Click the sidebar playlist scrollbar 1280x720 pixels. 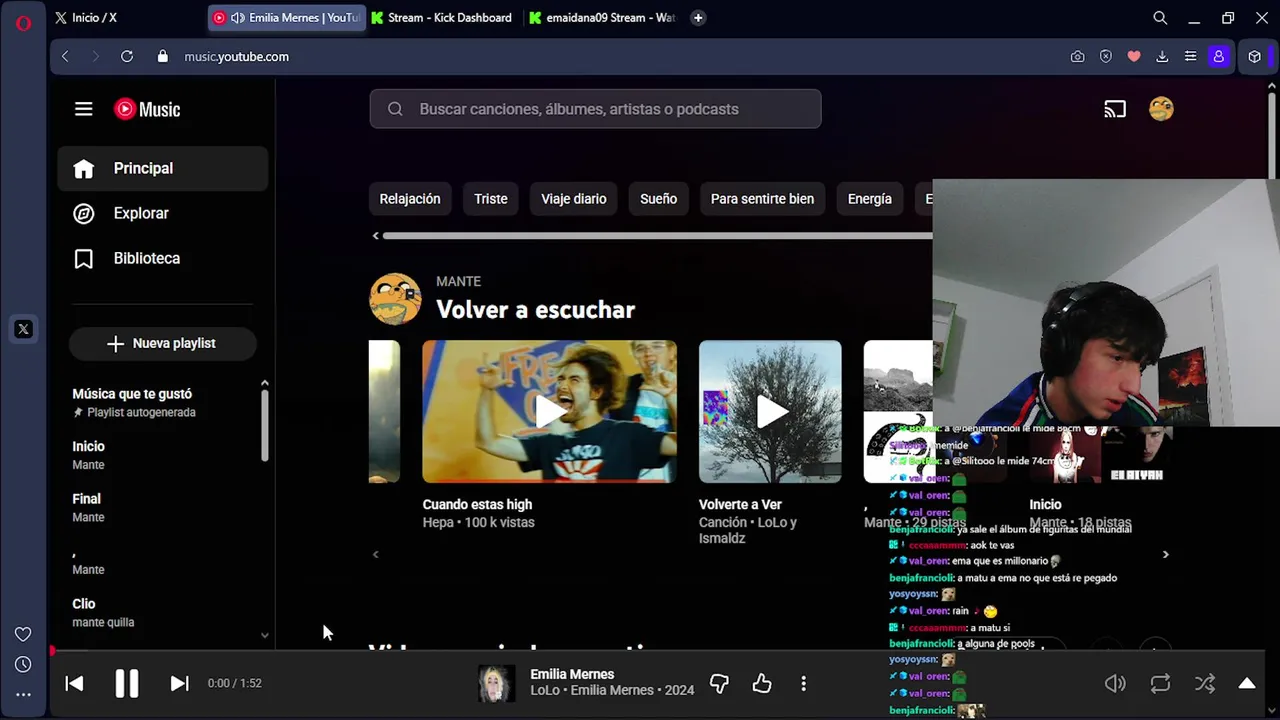265,425
